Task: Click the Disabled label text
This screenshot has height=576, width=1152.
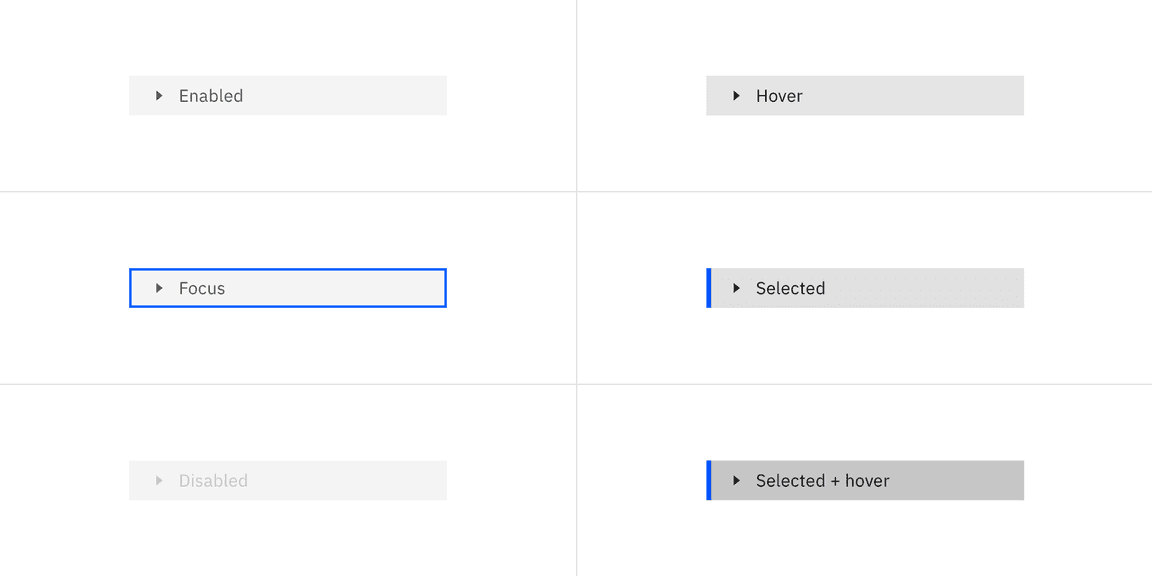Action: [x=213, y=481]
